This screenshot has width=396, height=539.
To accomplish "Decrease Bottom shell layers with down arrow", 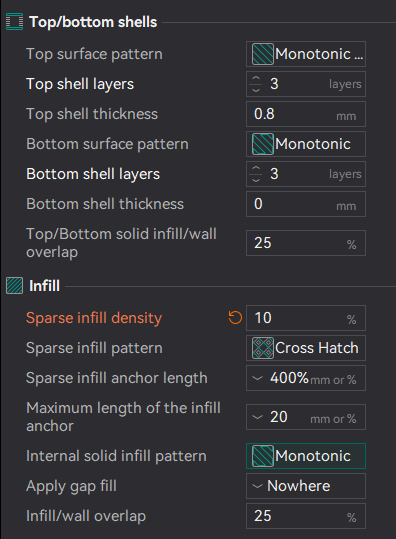I will point(256,180).
